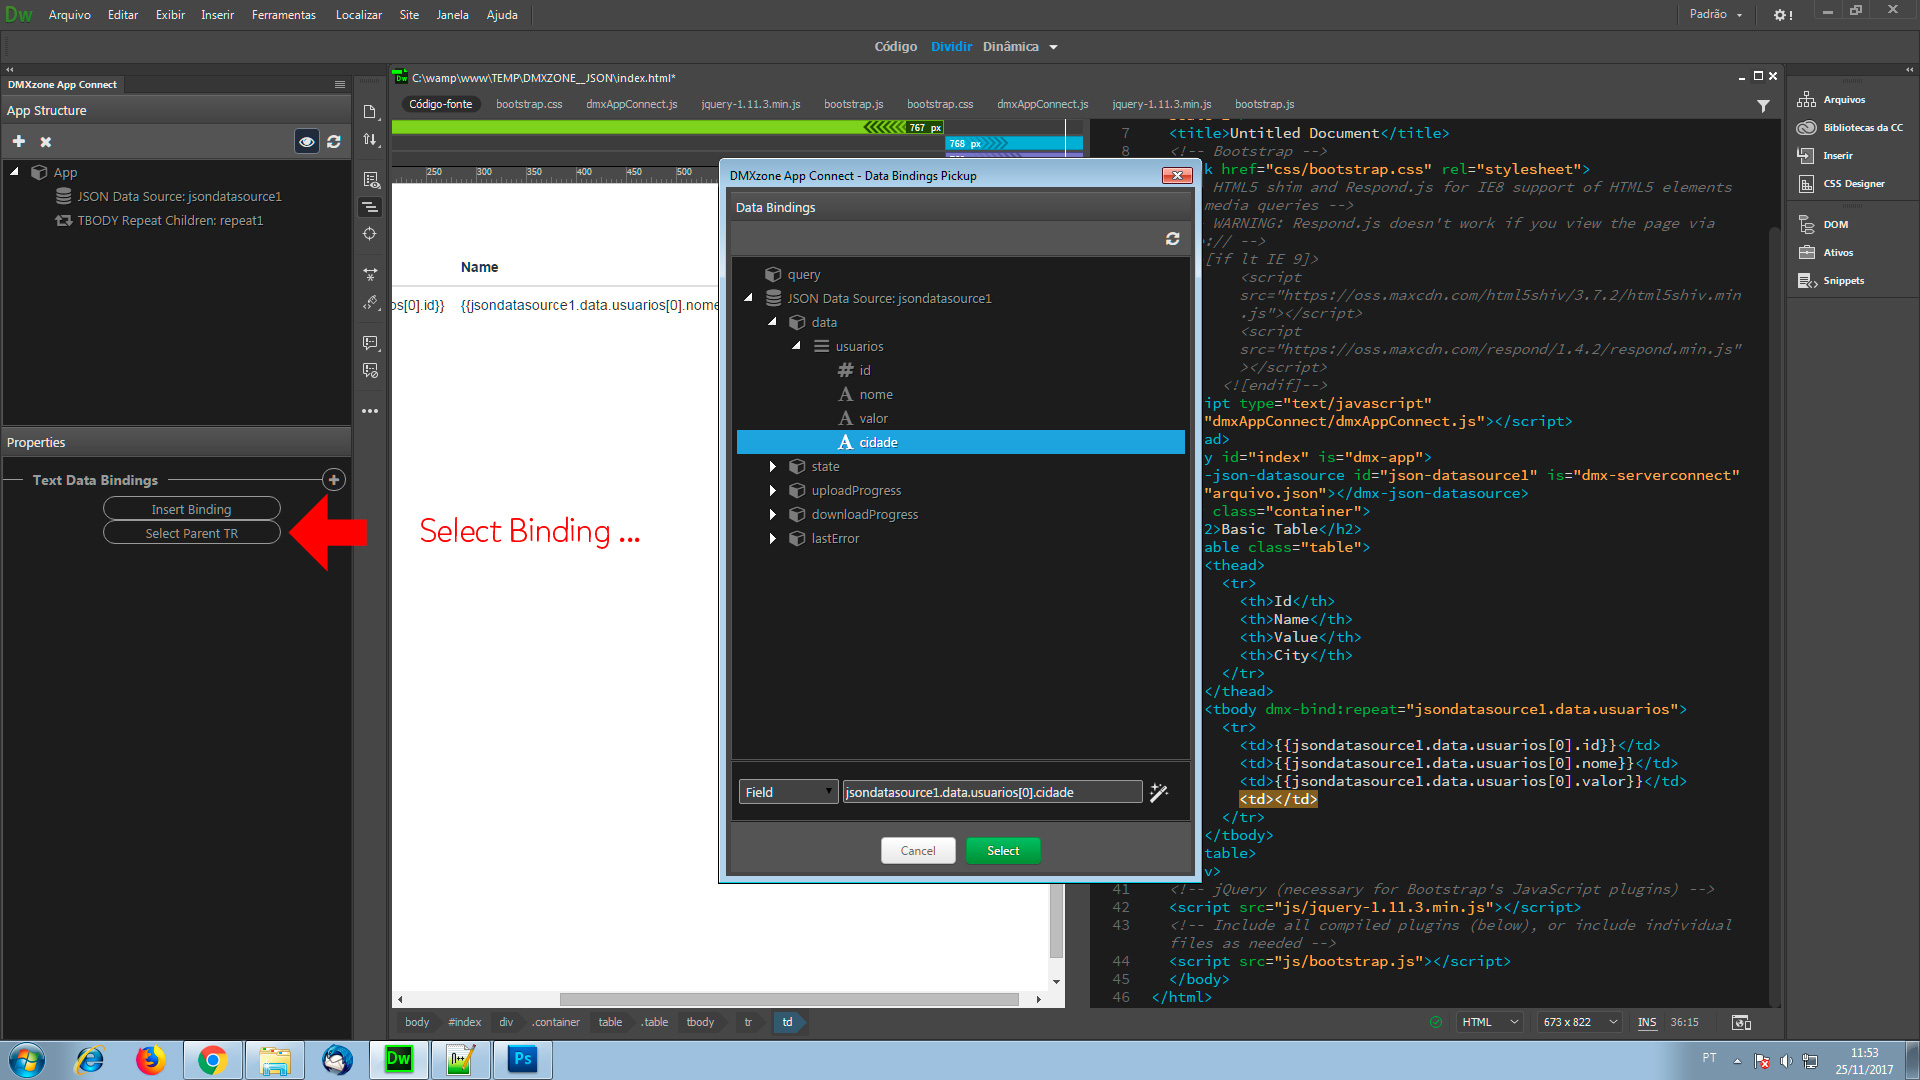Expand the uploadProgress node
Screen dimensions: 1920x1080
(x=773, y=491)
